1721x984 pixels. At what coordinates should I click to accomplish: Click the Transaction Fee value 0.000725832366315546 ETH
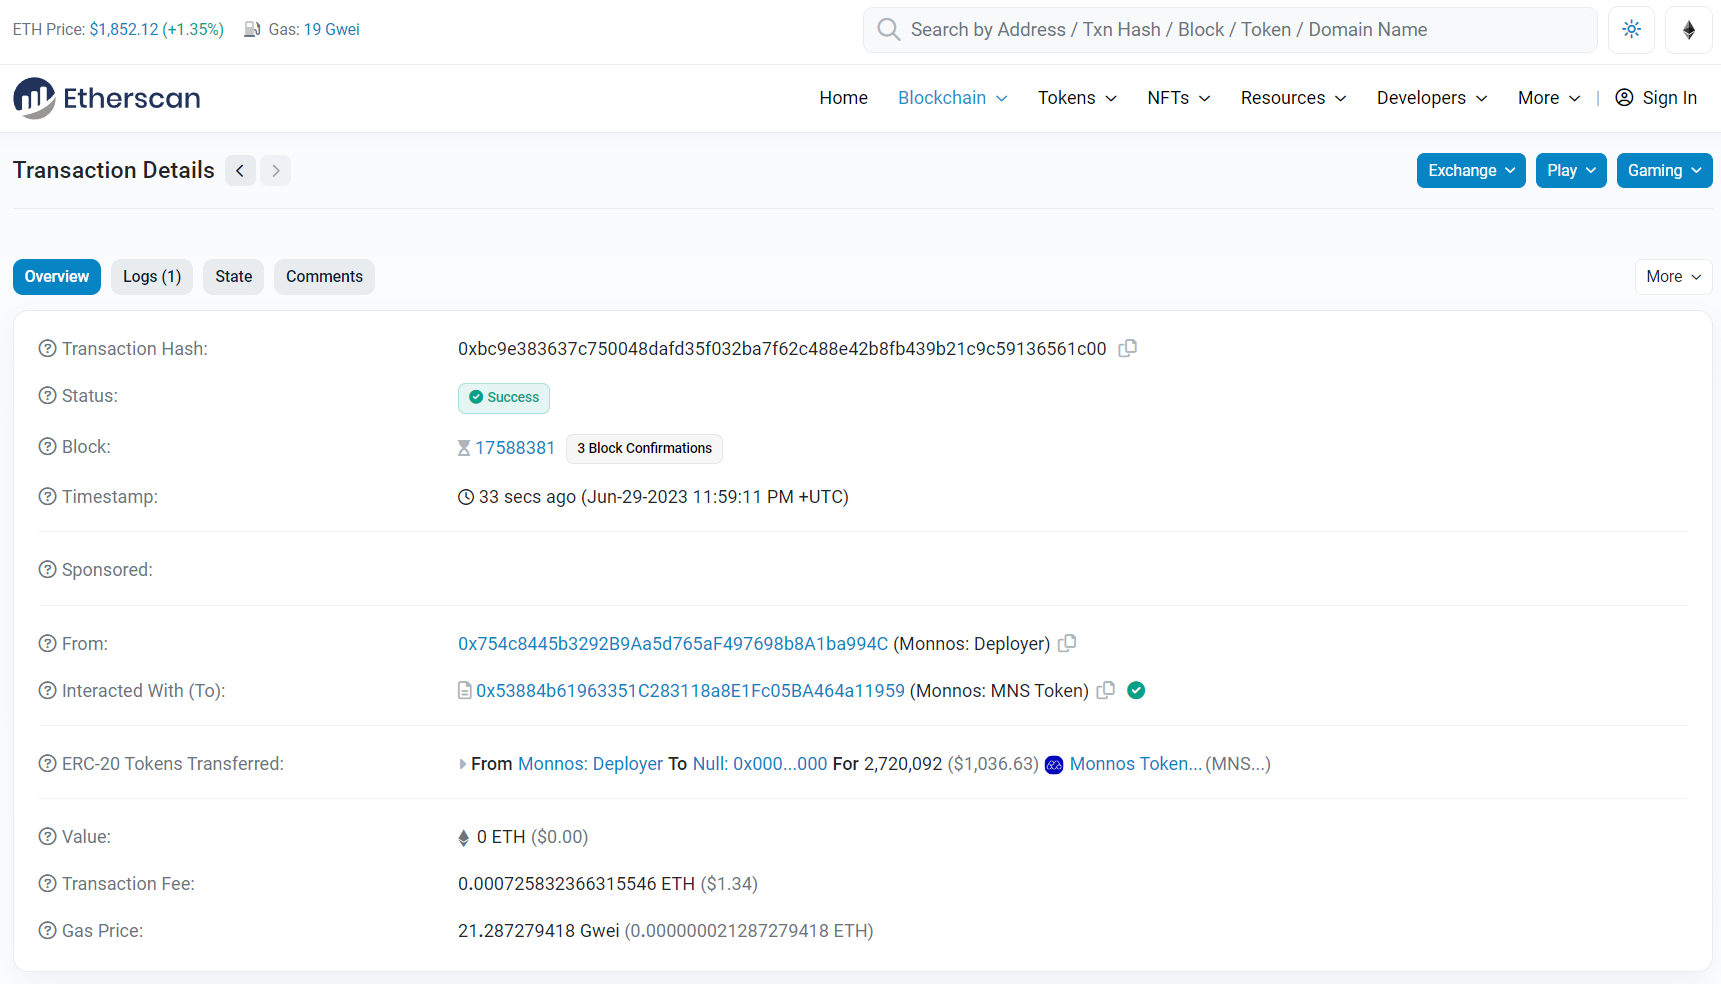pyautogui.click(x=576, y=883)
